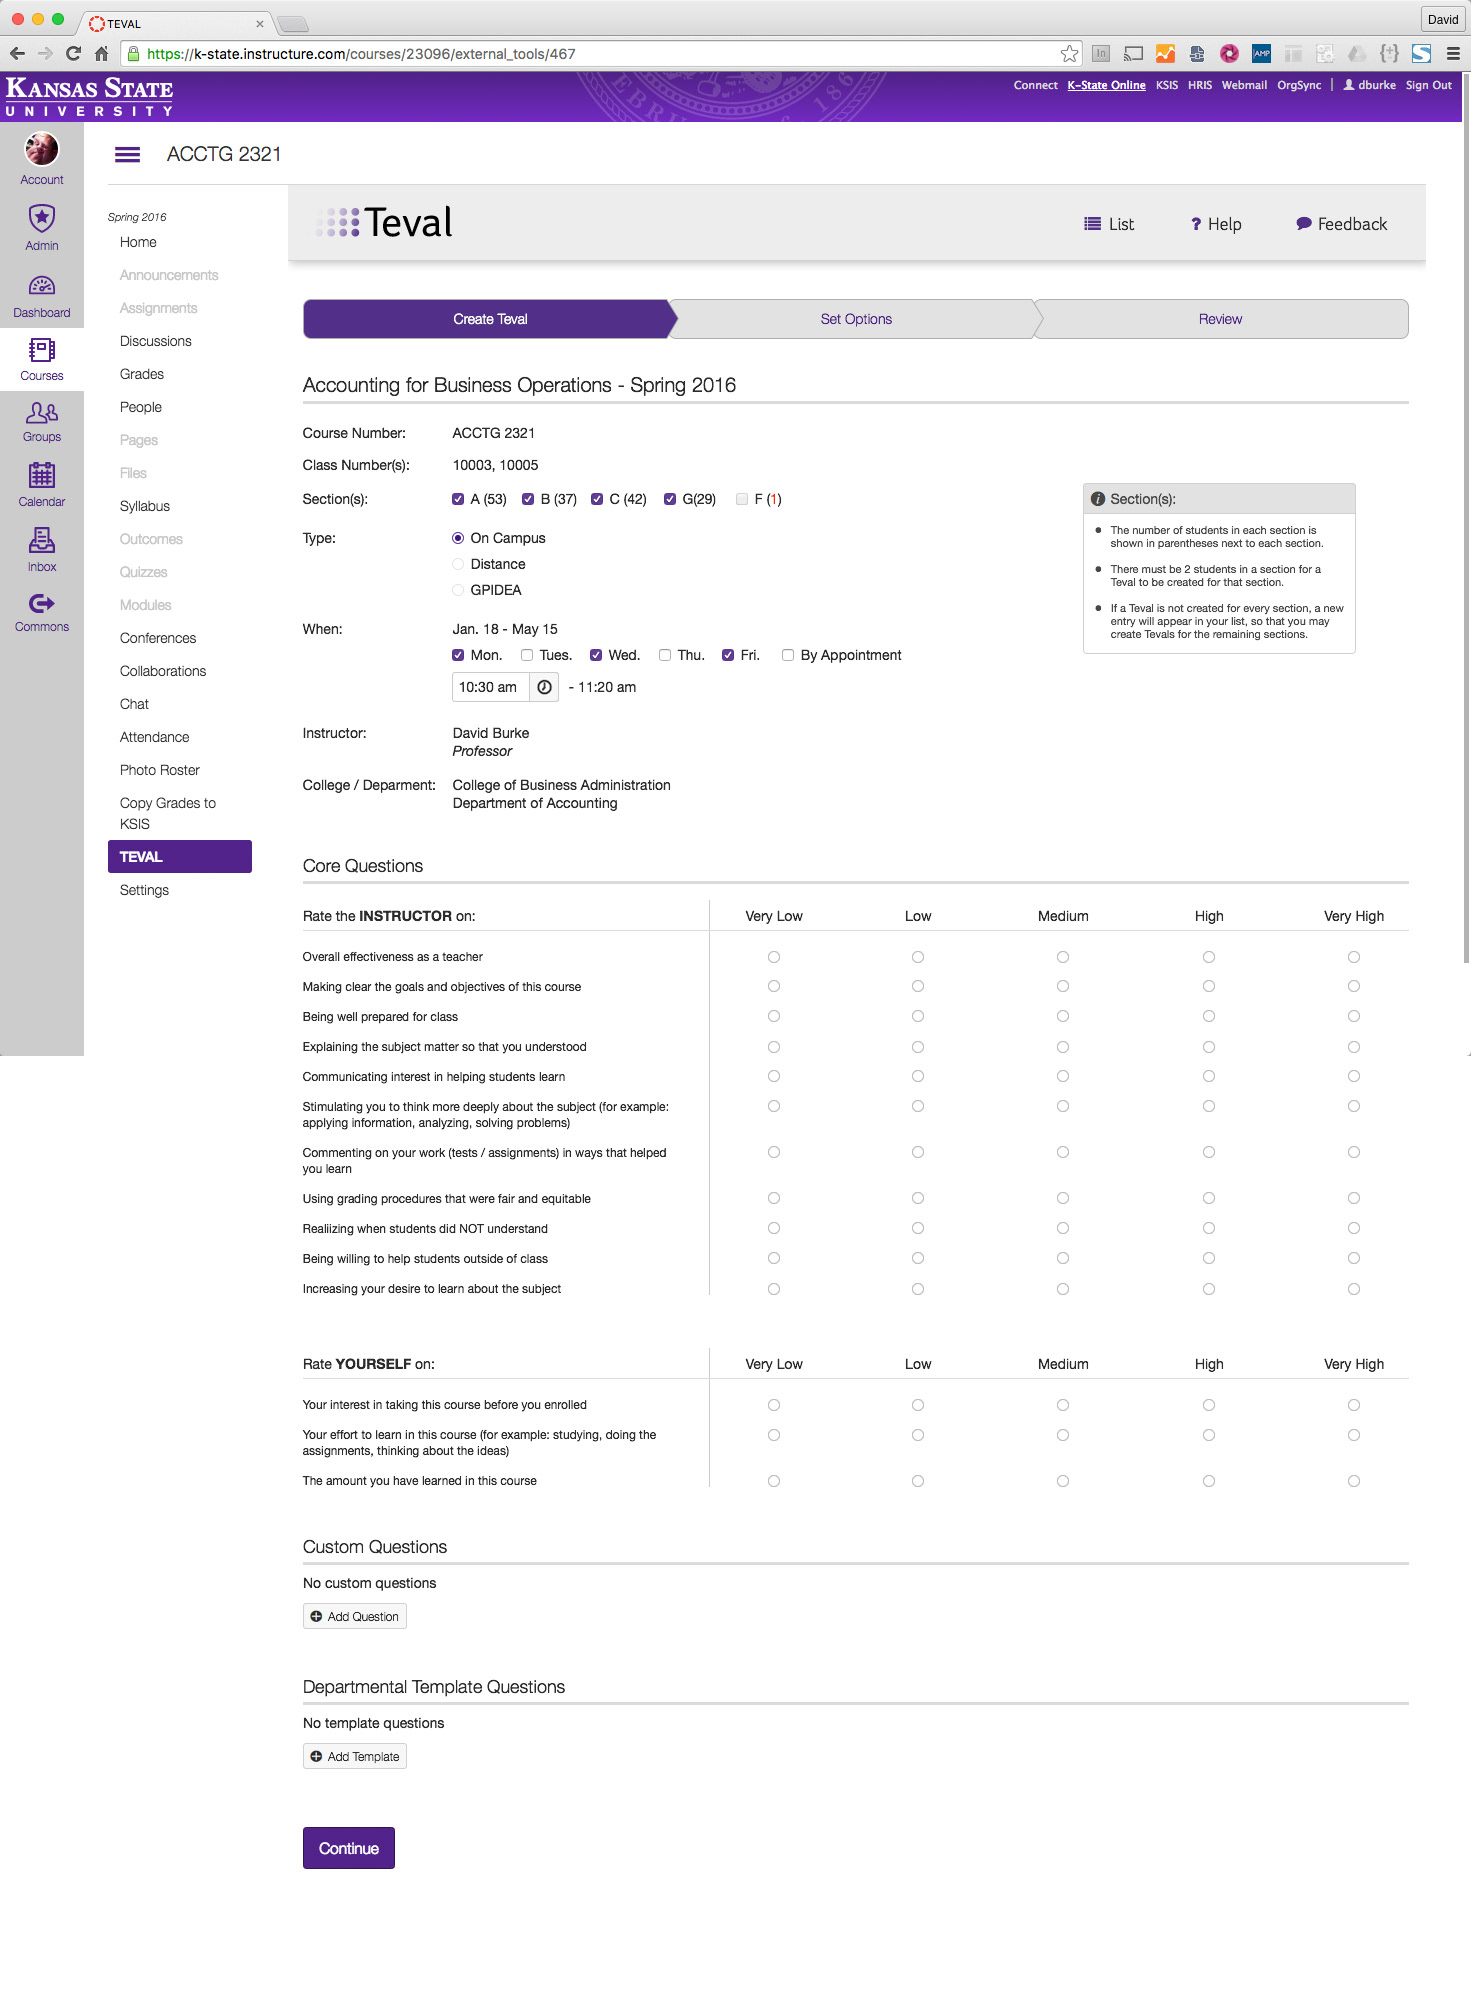This screenshot has width=1471, height=2000.
Task: Click the dburke user link
Action: (1369, 85)
